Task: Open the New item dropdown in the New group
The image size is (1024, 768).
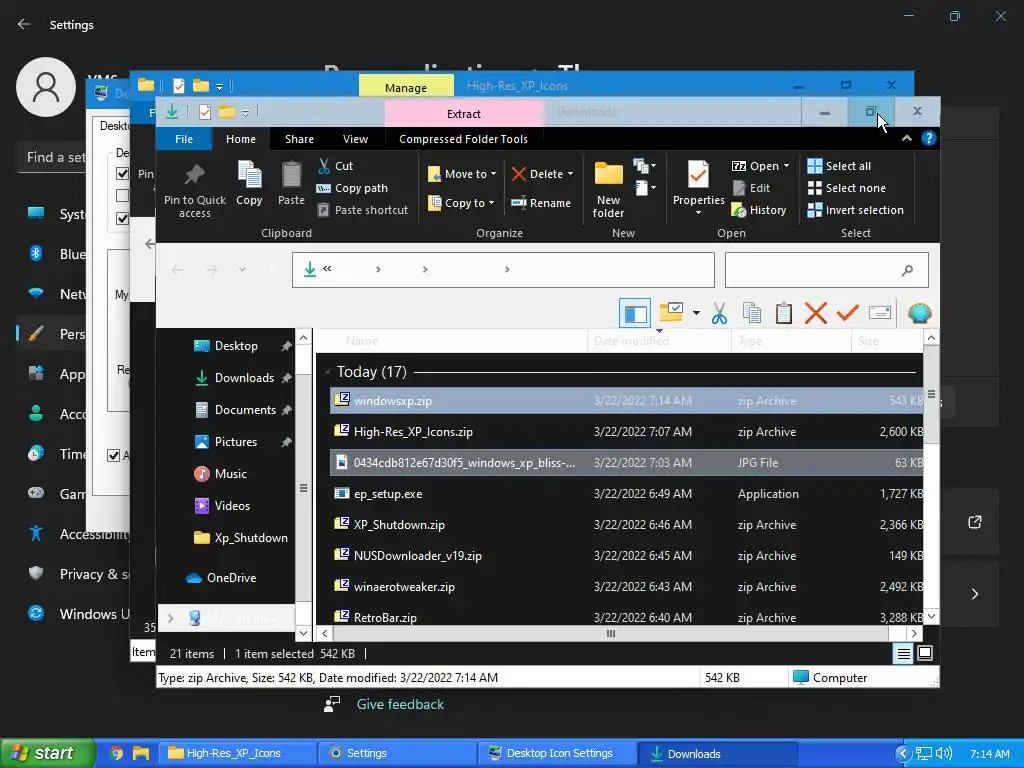Action: (645, 165)
